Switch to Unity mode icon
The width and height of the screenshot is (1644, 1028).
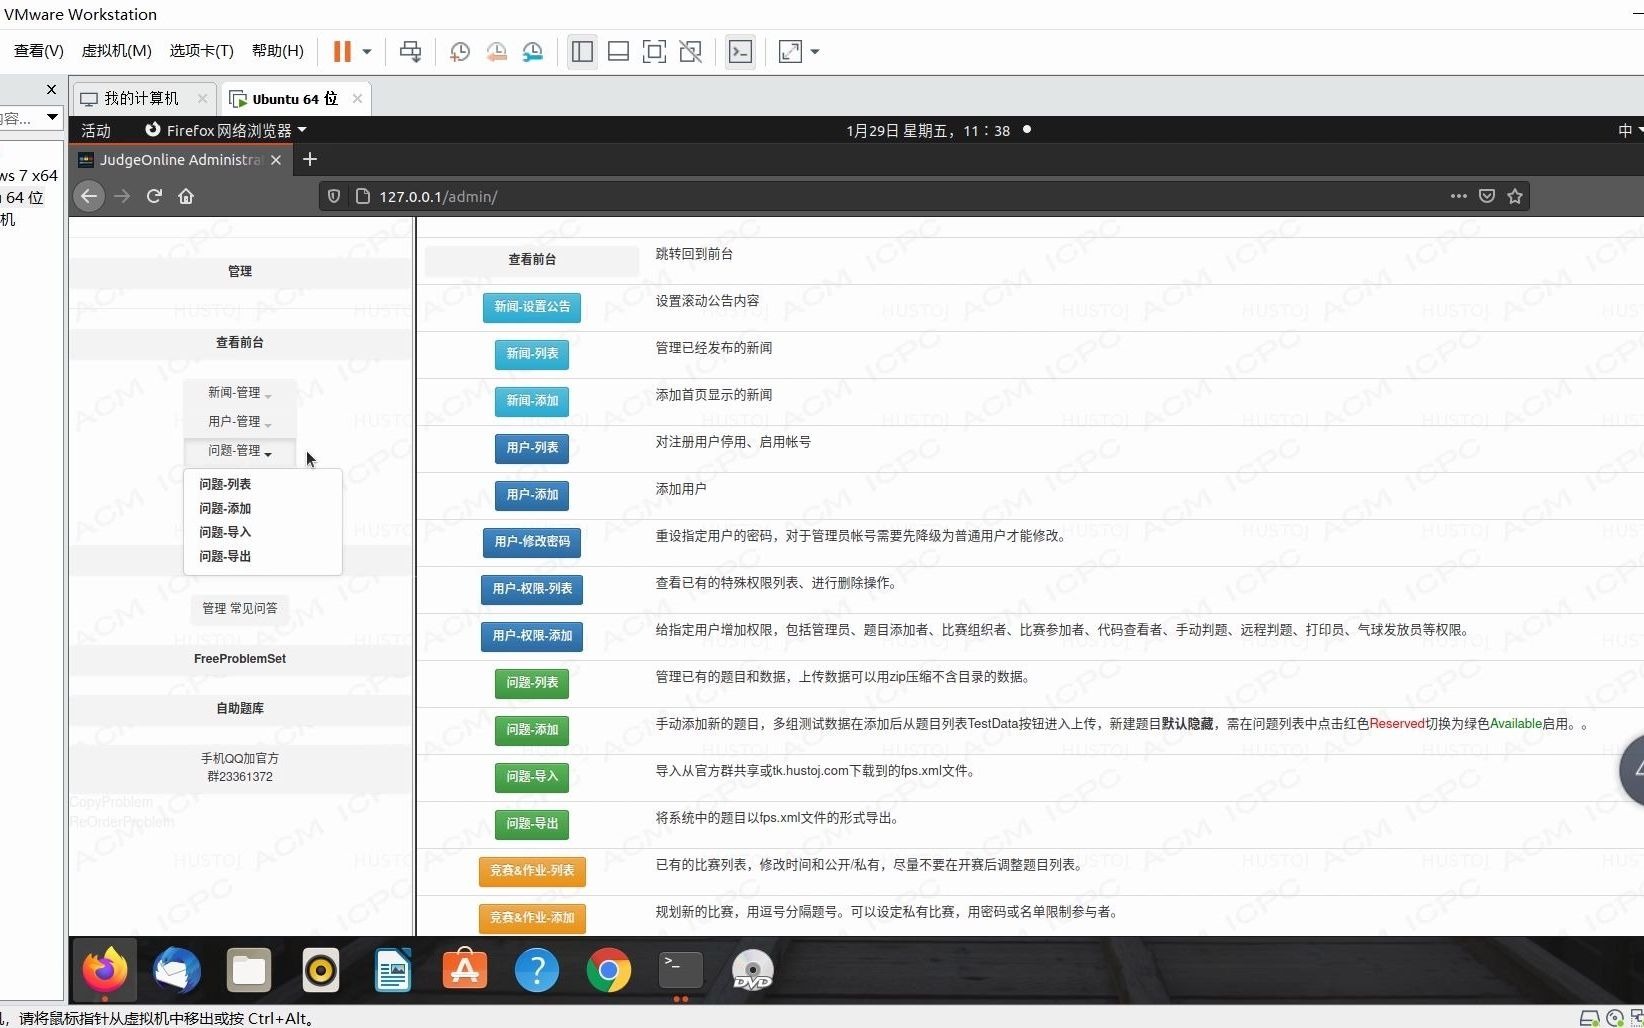pyautogui.click(x=690, y=51)
